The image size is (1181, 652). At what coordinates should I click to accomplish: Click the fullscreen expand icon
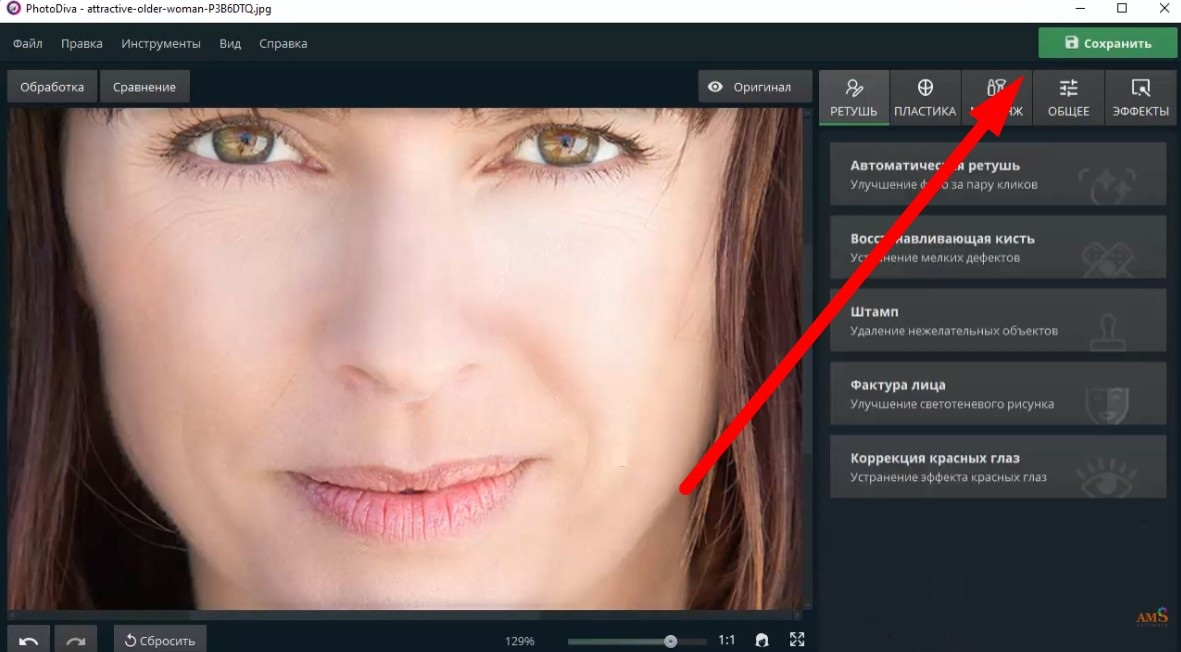(x=797, y=640)
